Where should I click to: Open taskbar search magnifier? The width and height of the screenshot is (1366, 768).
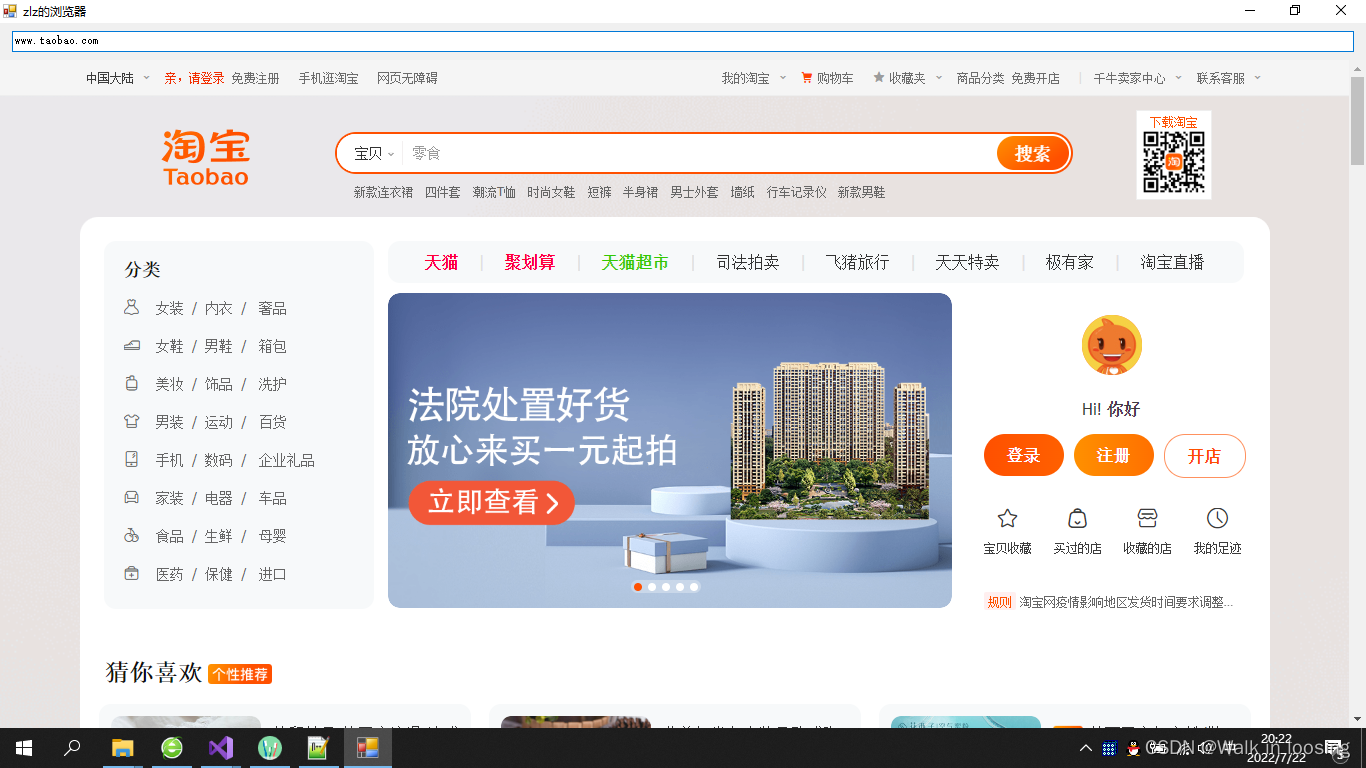(72, 748)
